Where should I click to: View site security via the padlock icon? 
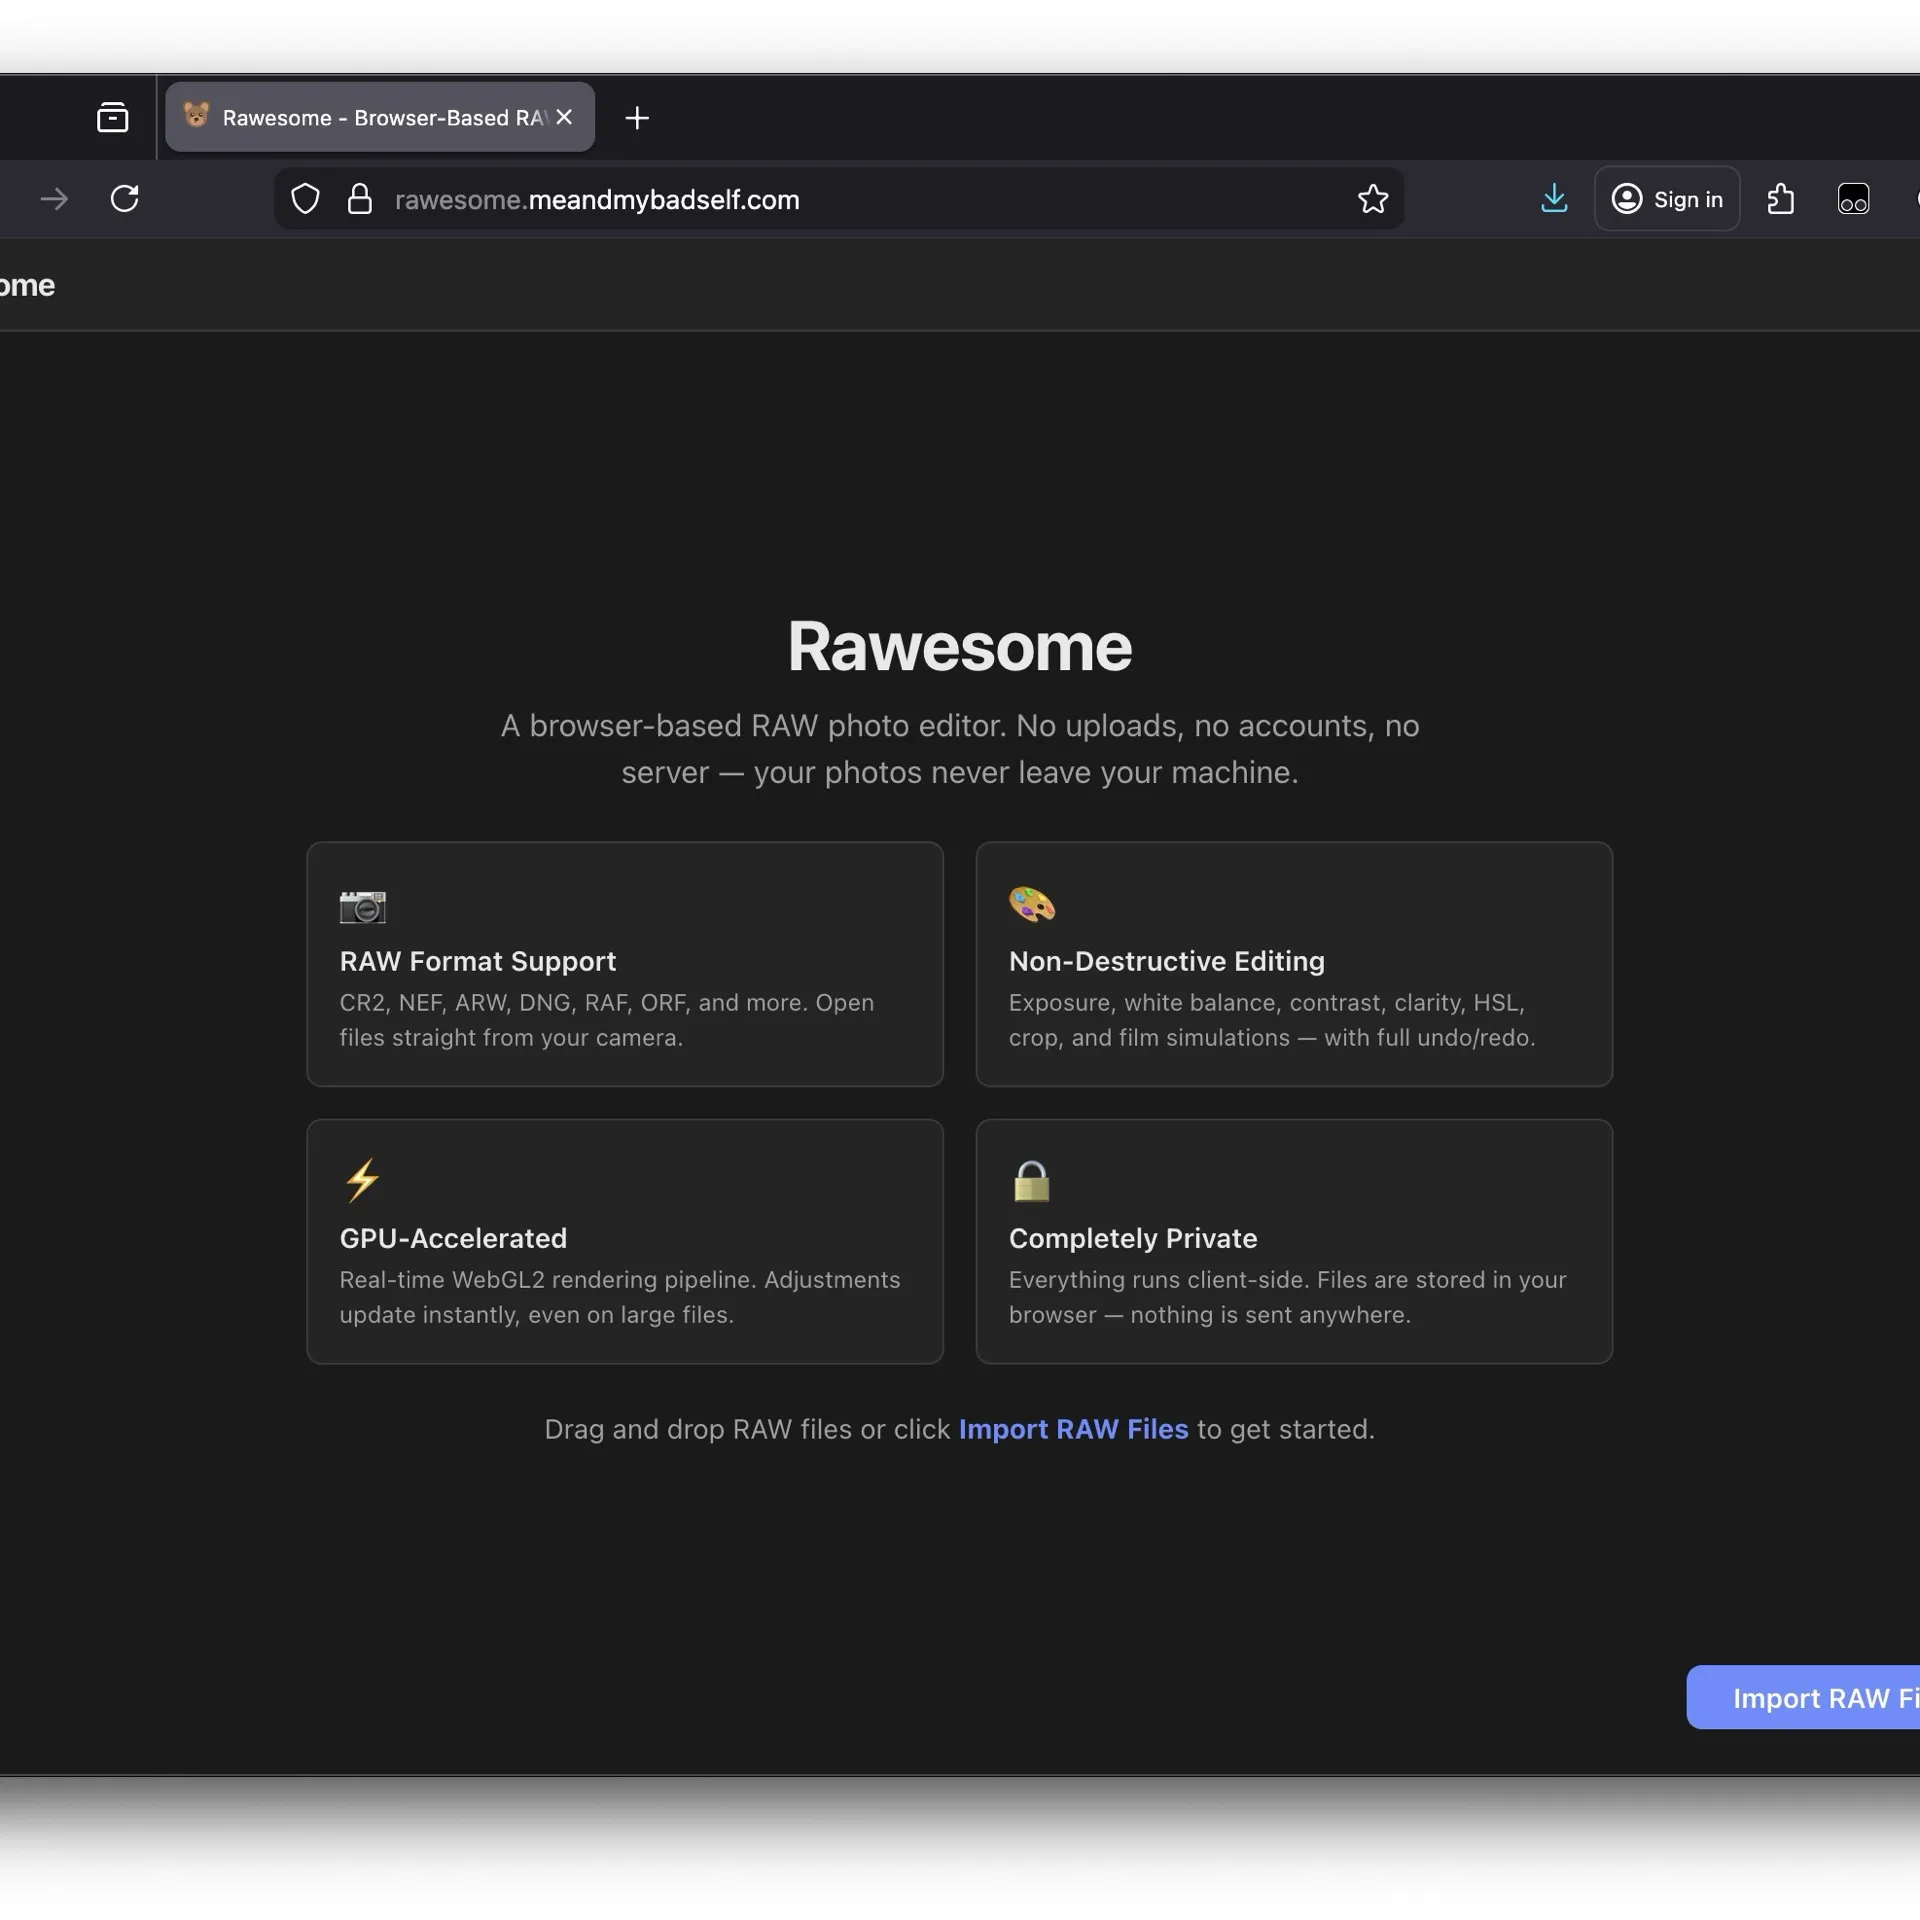point(360,199)
